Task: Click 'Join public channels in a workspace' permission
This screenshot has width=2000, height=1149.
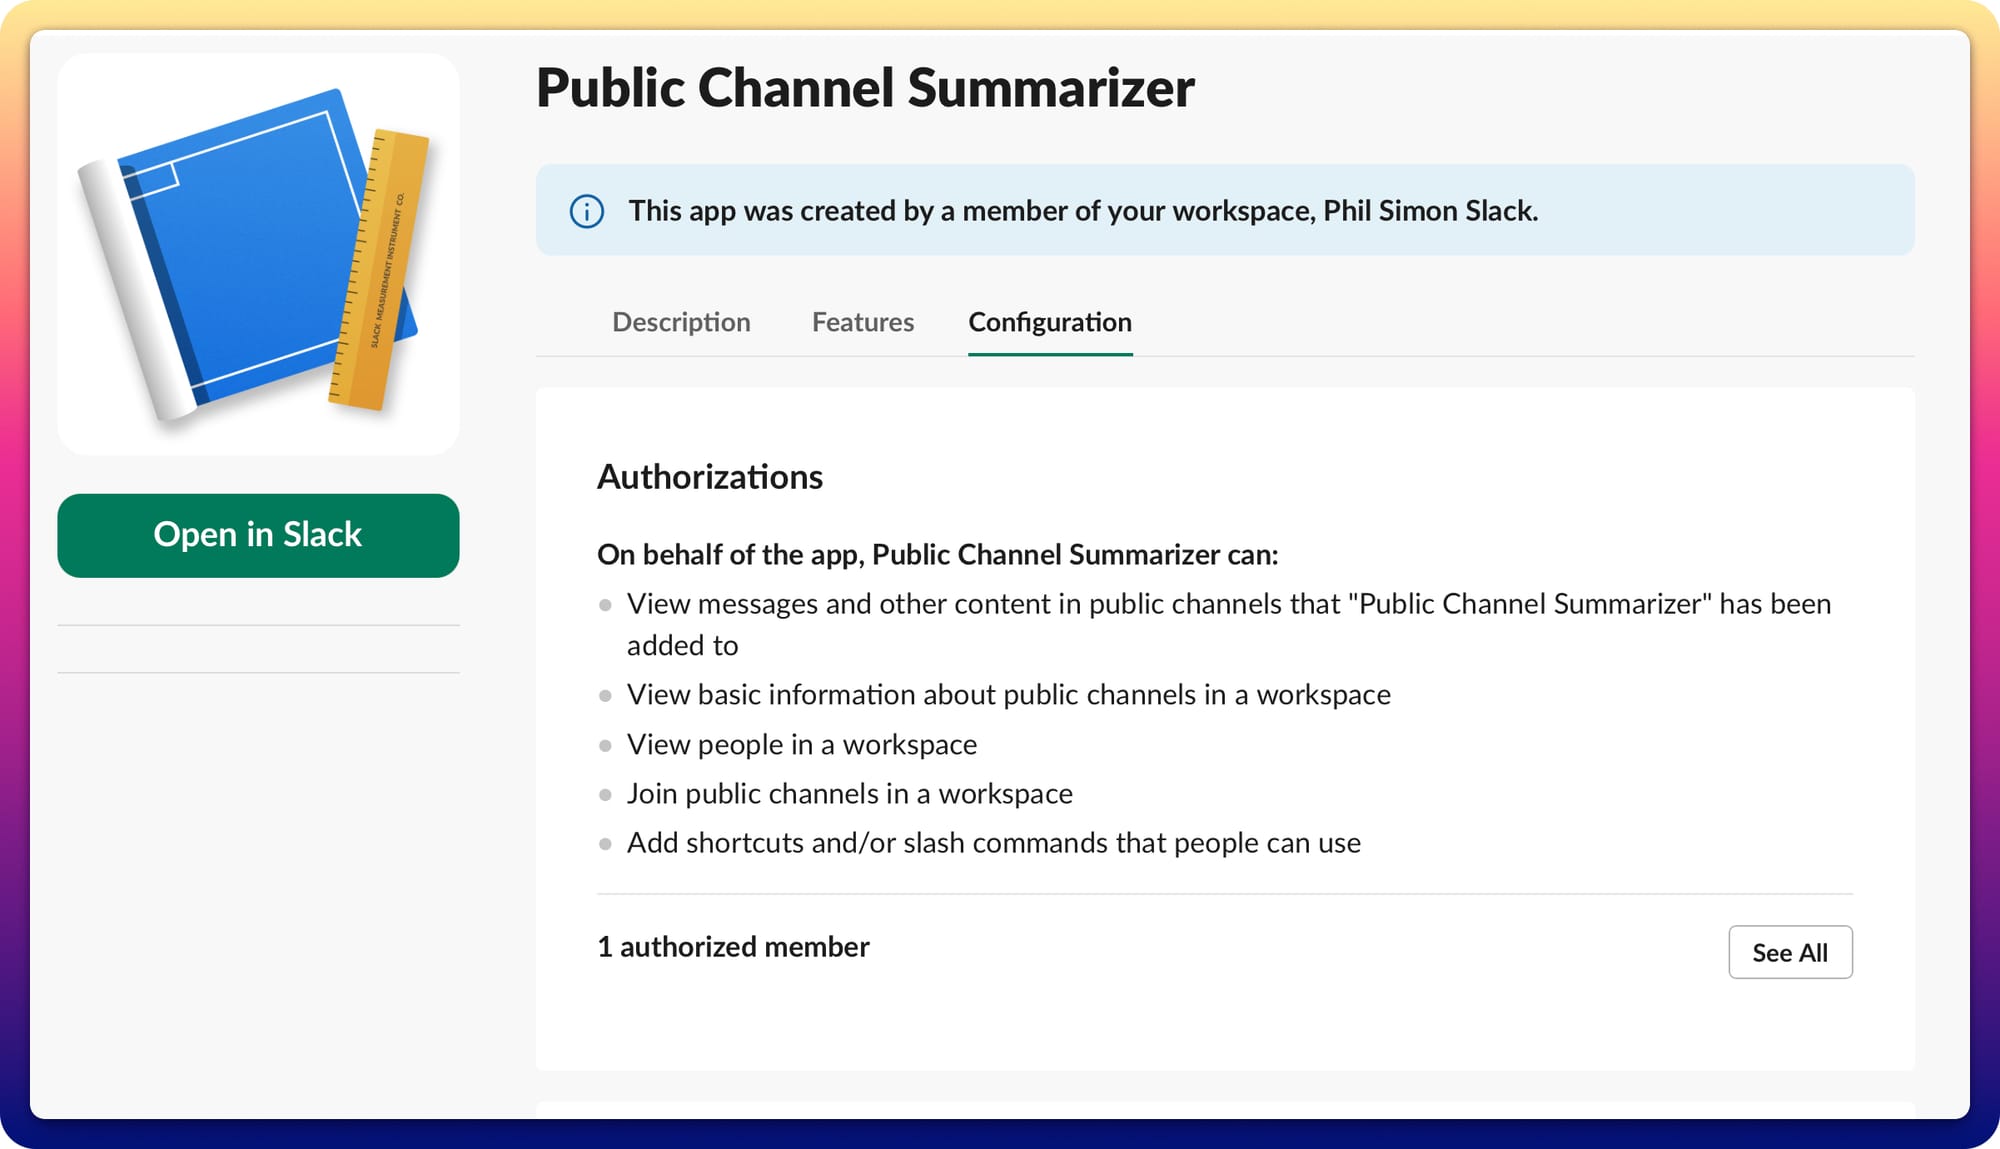Action: [850, 794]
